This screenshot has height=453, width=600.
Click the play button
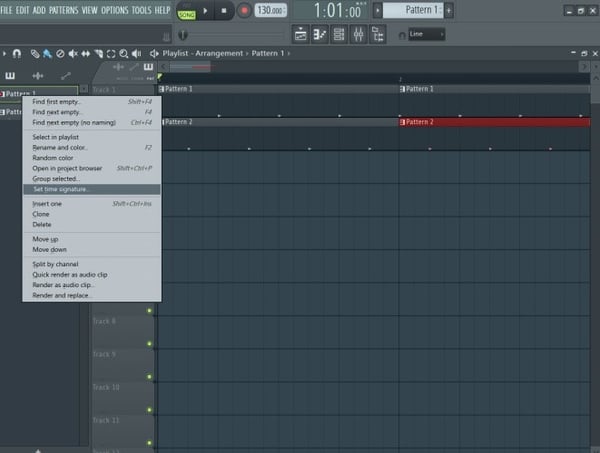205,11
